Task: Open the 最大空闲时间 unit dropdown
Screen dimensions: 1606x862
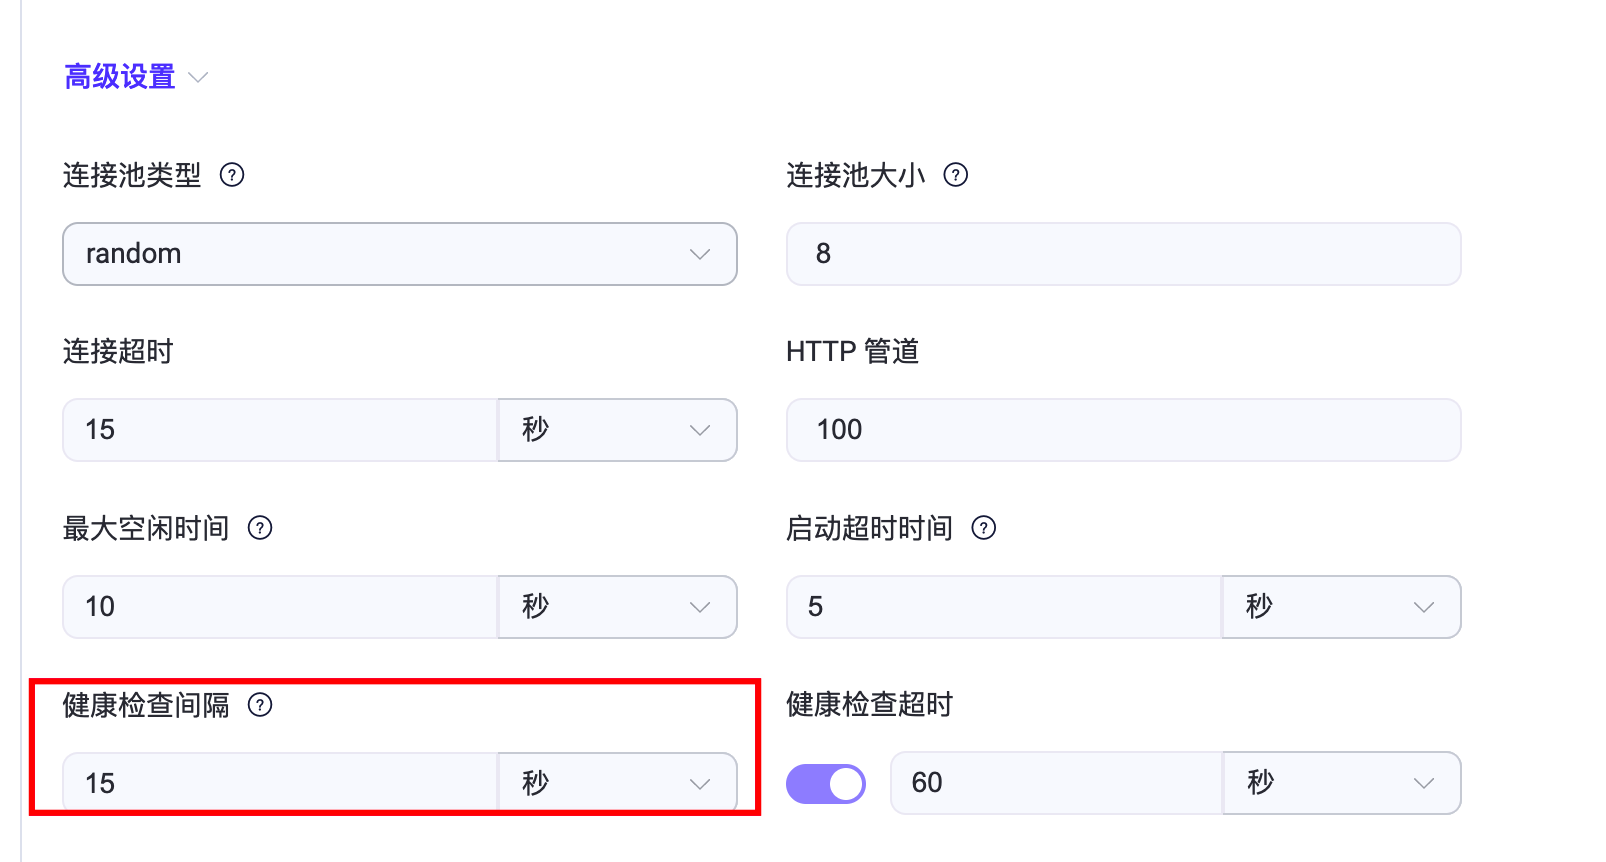Action: click(617, 607)
